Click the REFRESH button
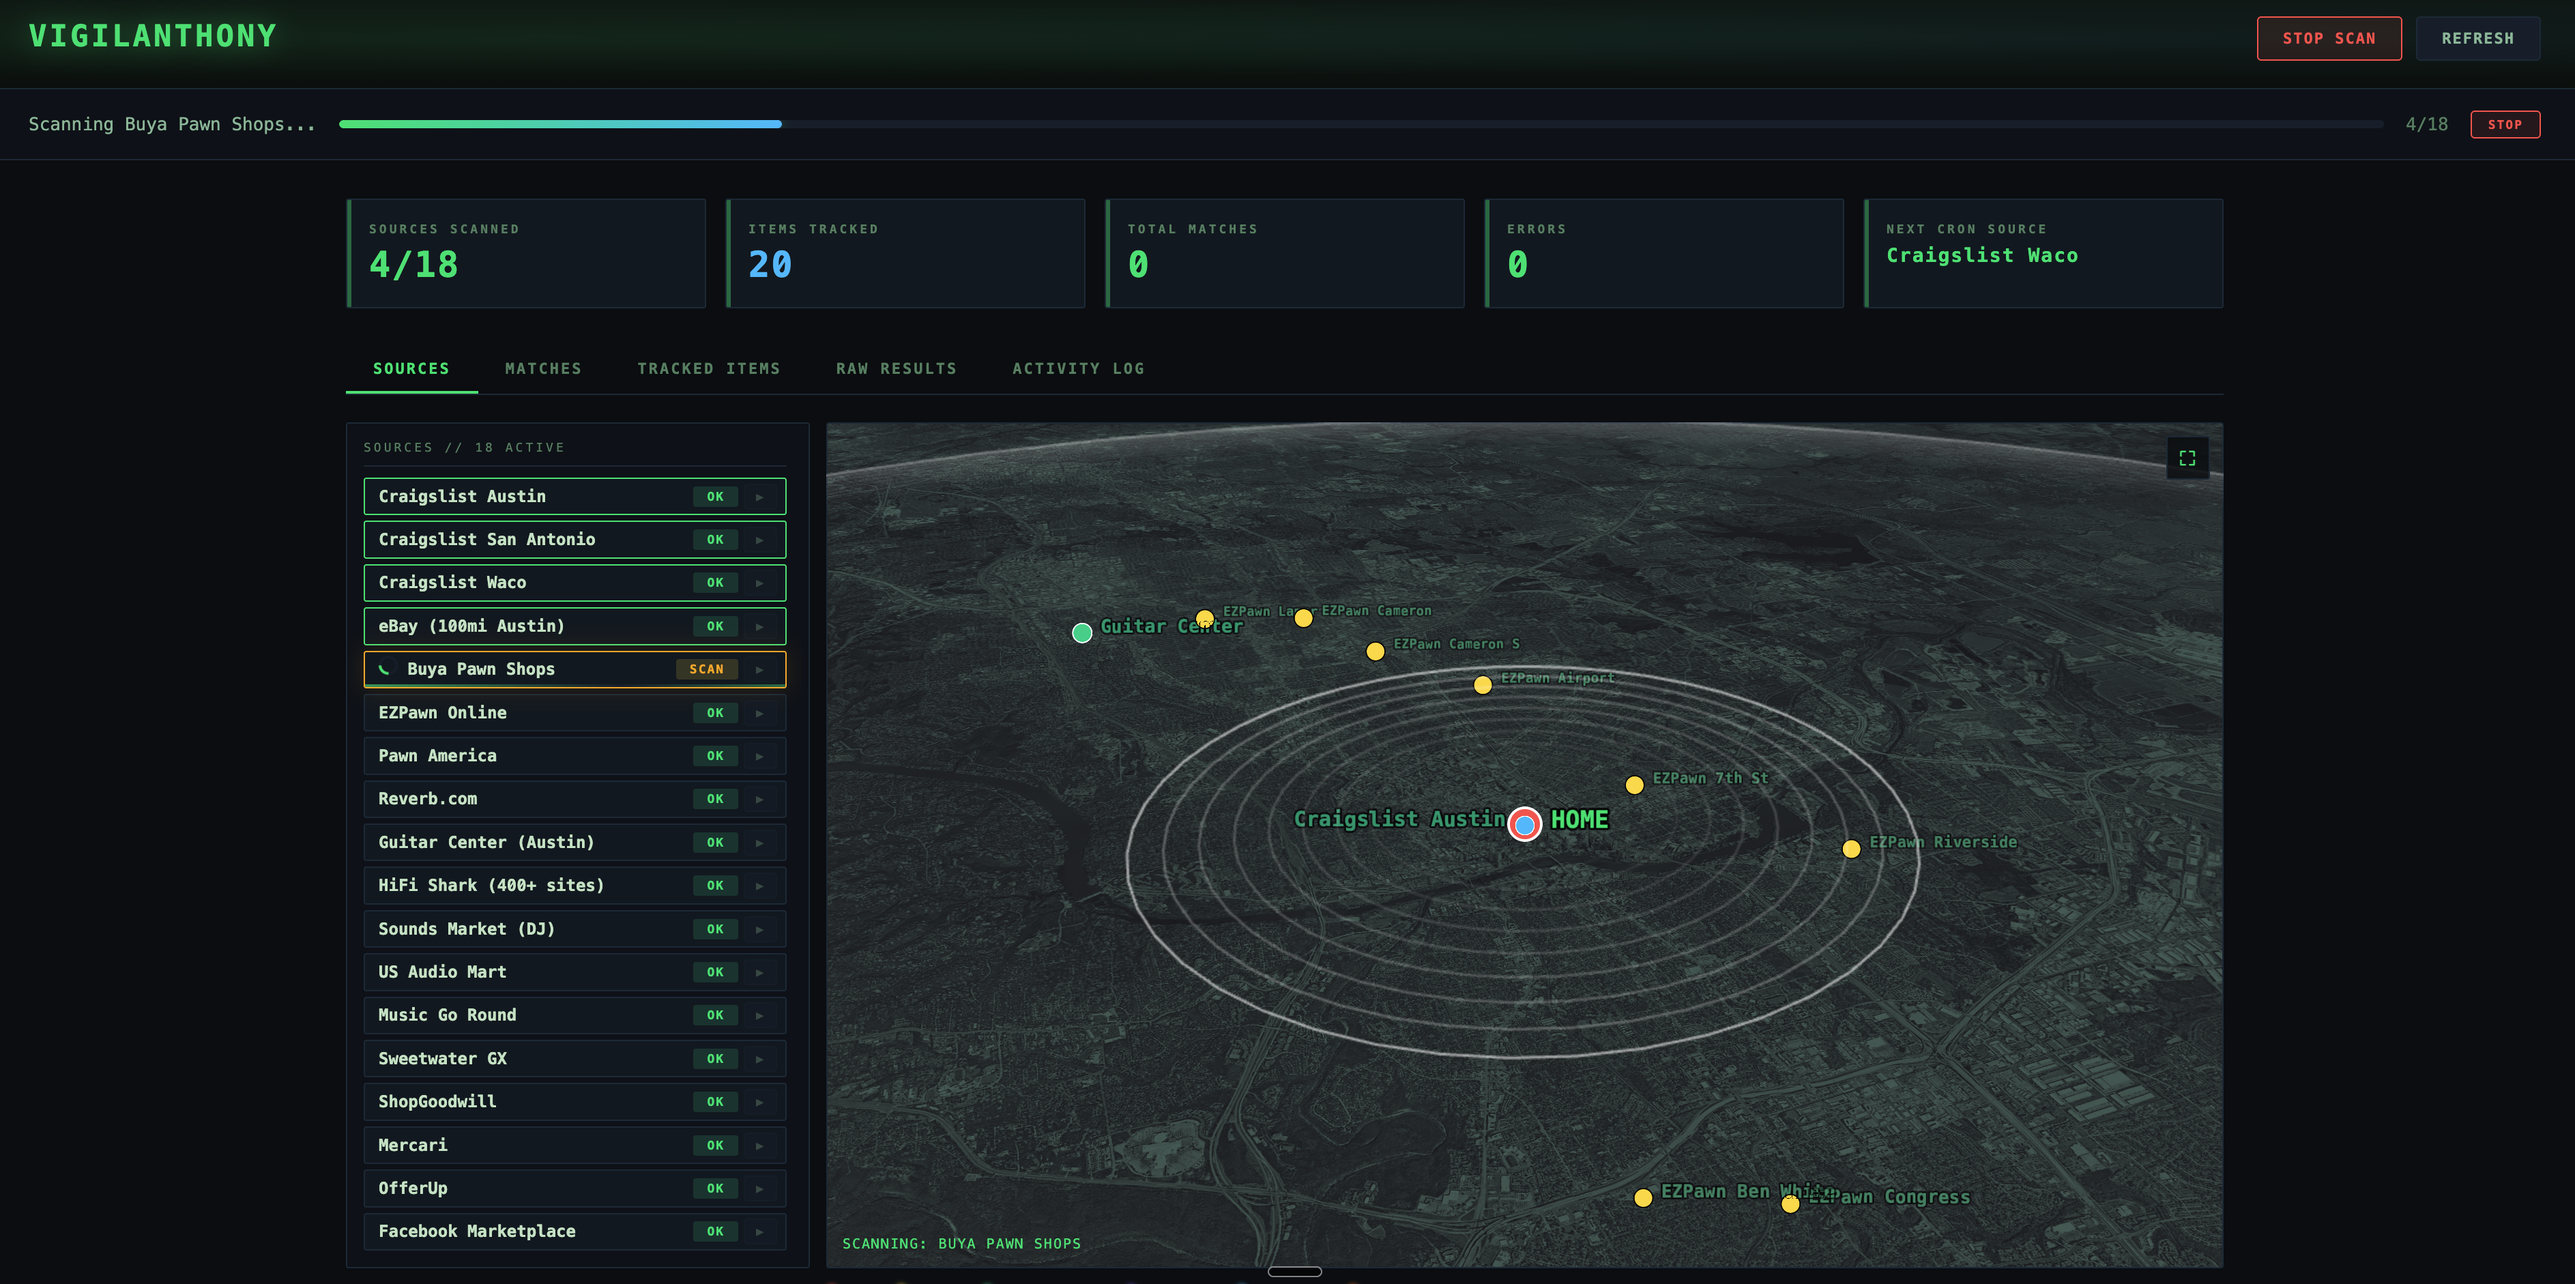The width and height of the screenshot is (2575, 1284). (x=2477, y=38)
